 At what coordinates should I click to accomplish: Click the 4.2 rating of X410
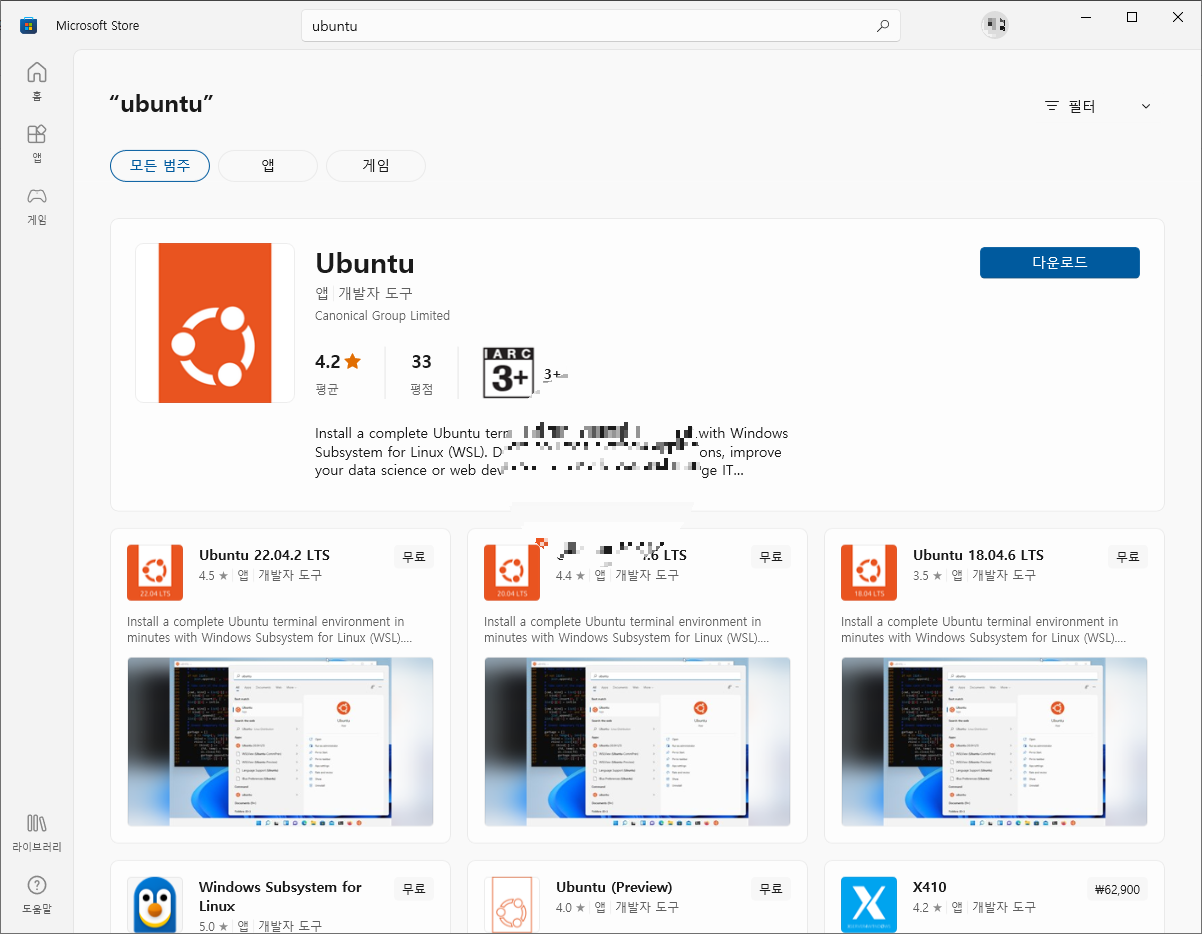click(x=927, y=908)
